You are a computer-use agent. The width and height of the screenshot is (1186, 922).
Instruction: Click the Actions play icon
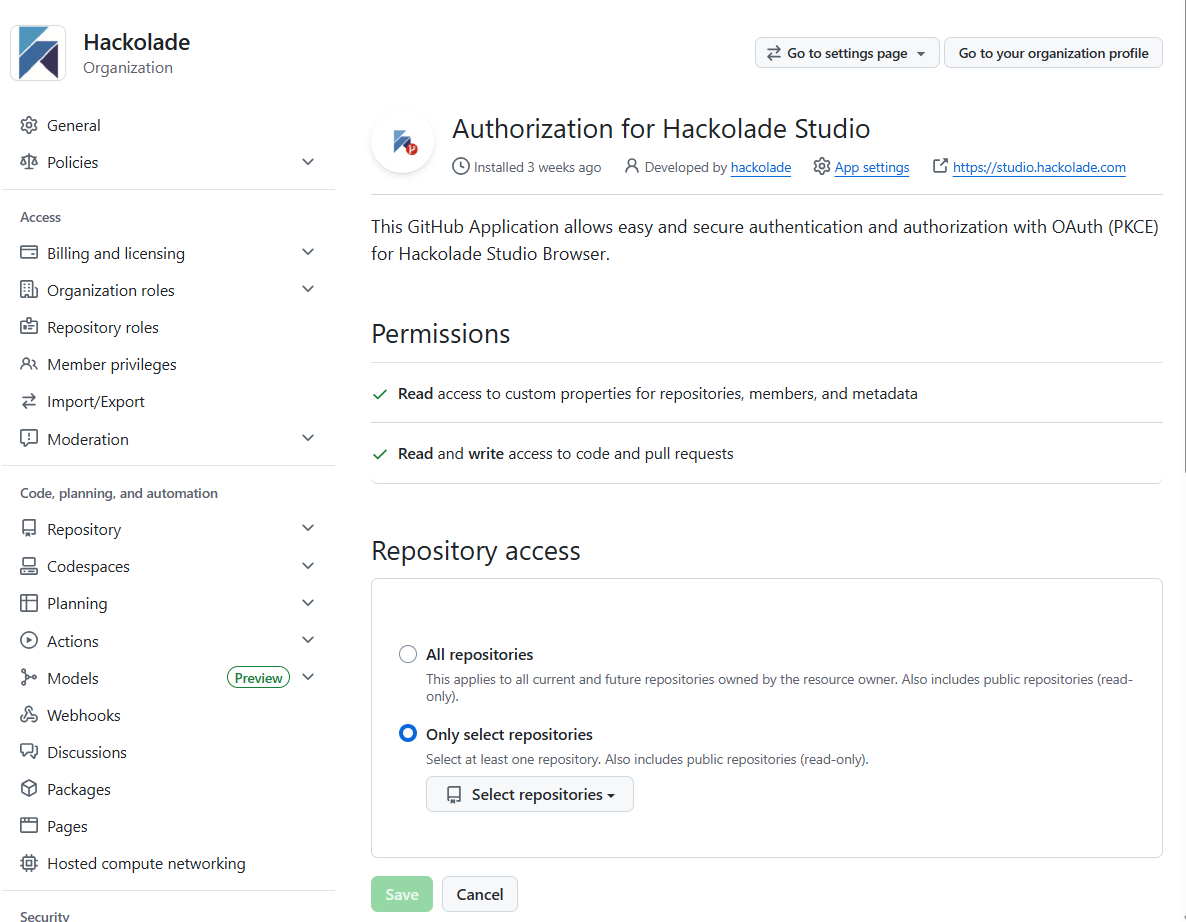tap(29, 641)
